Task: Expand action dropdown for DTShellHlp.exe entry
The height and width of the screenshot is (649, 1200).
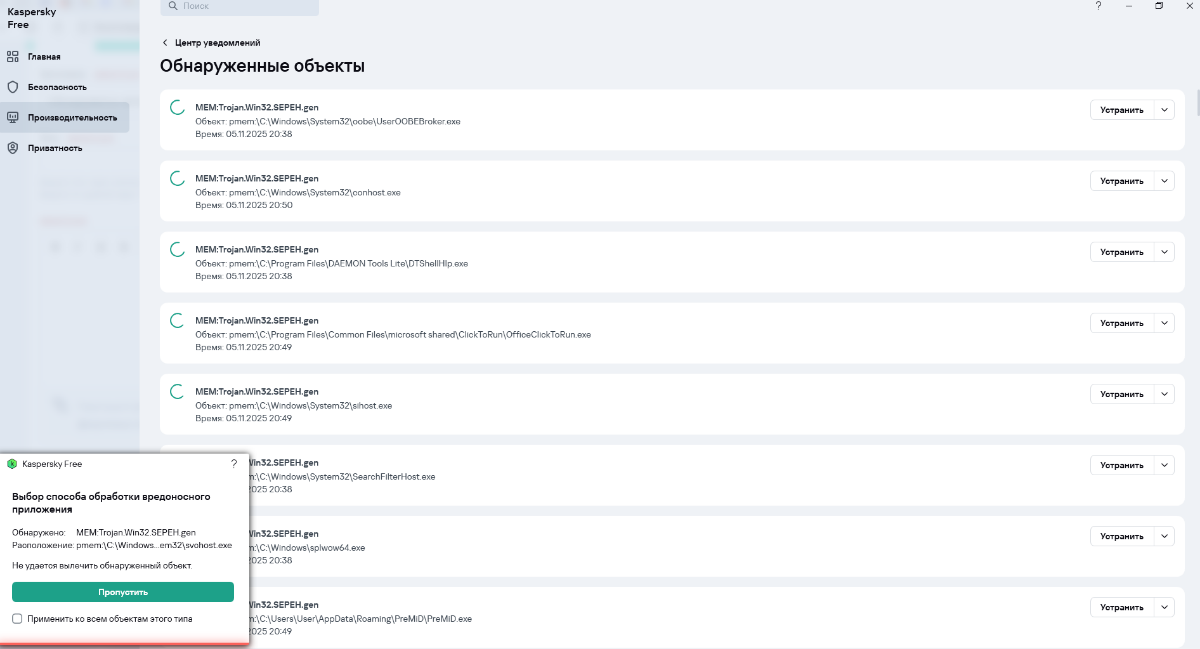Action: pos(1164,252)
